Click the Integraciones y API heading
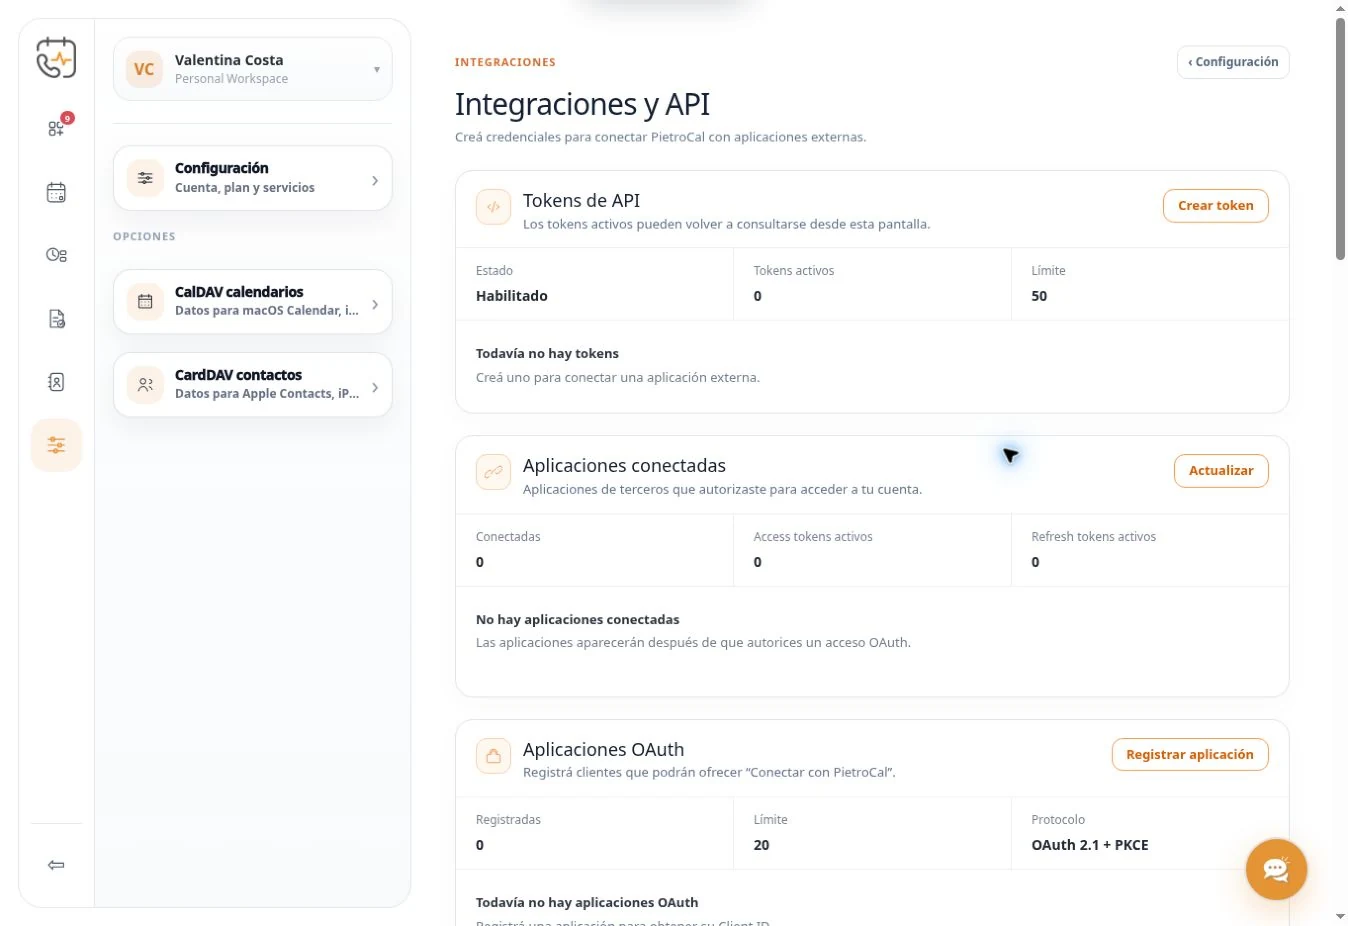 (582, 104)
